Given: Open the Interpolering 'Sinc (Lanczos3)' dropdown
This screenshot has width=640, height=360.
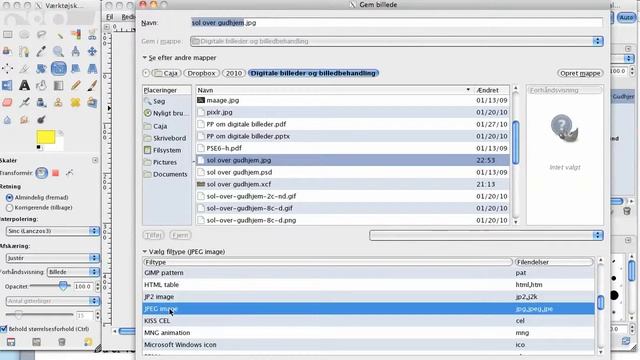Looking at the screenshot, I should tap(53, 231).
